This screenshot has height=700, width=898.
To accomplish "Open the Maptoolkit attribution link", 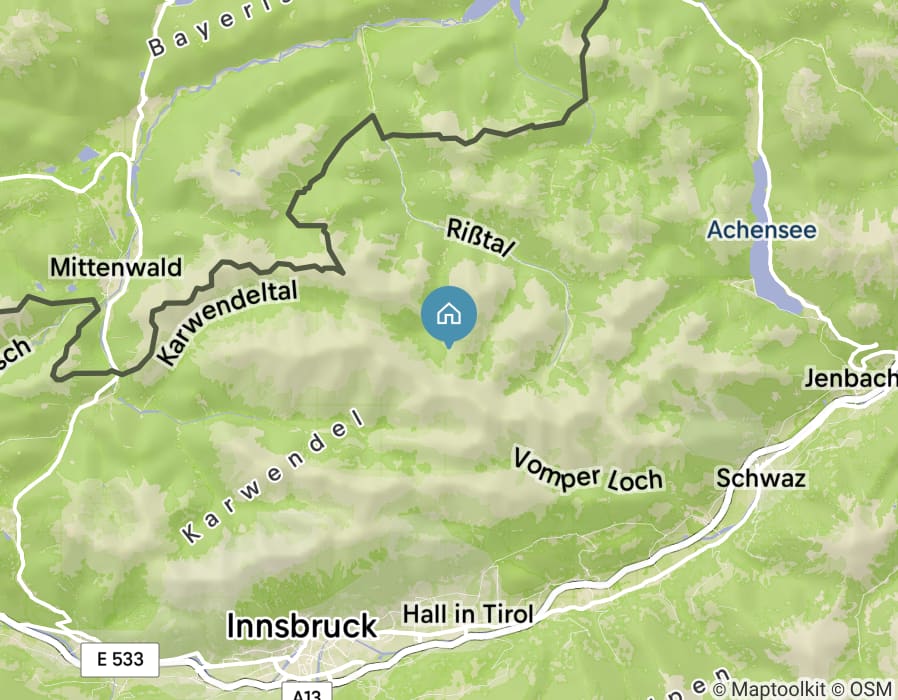I will [768, 689].
